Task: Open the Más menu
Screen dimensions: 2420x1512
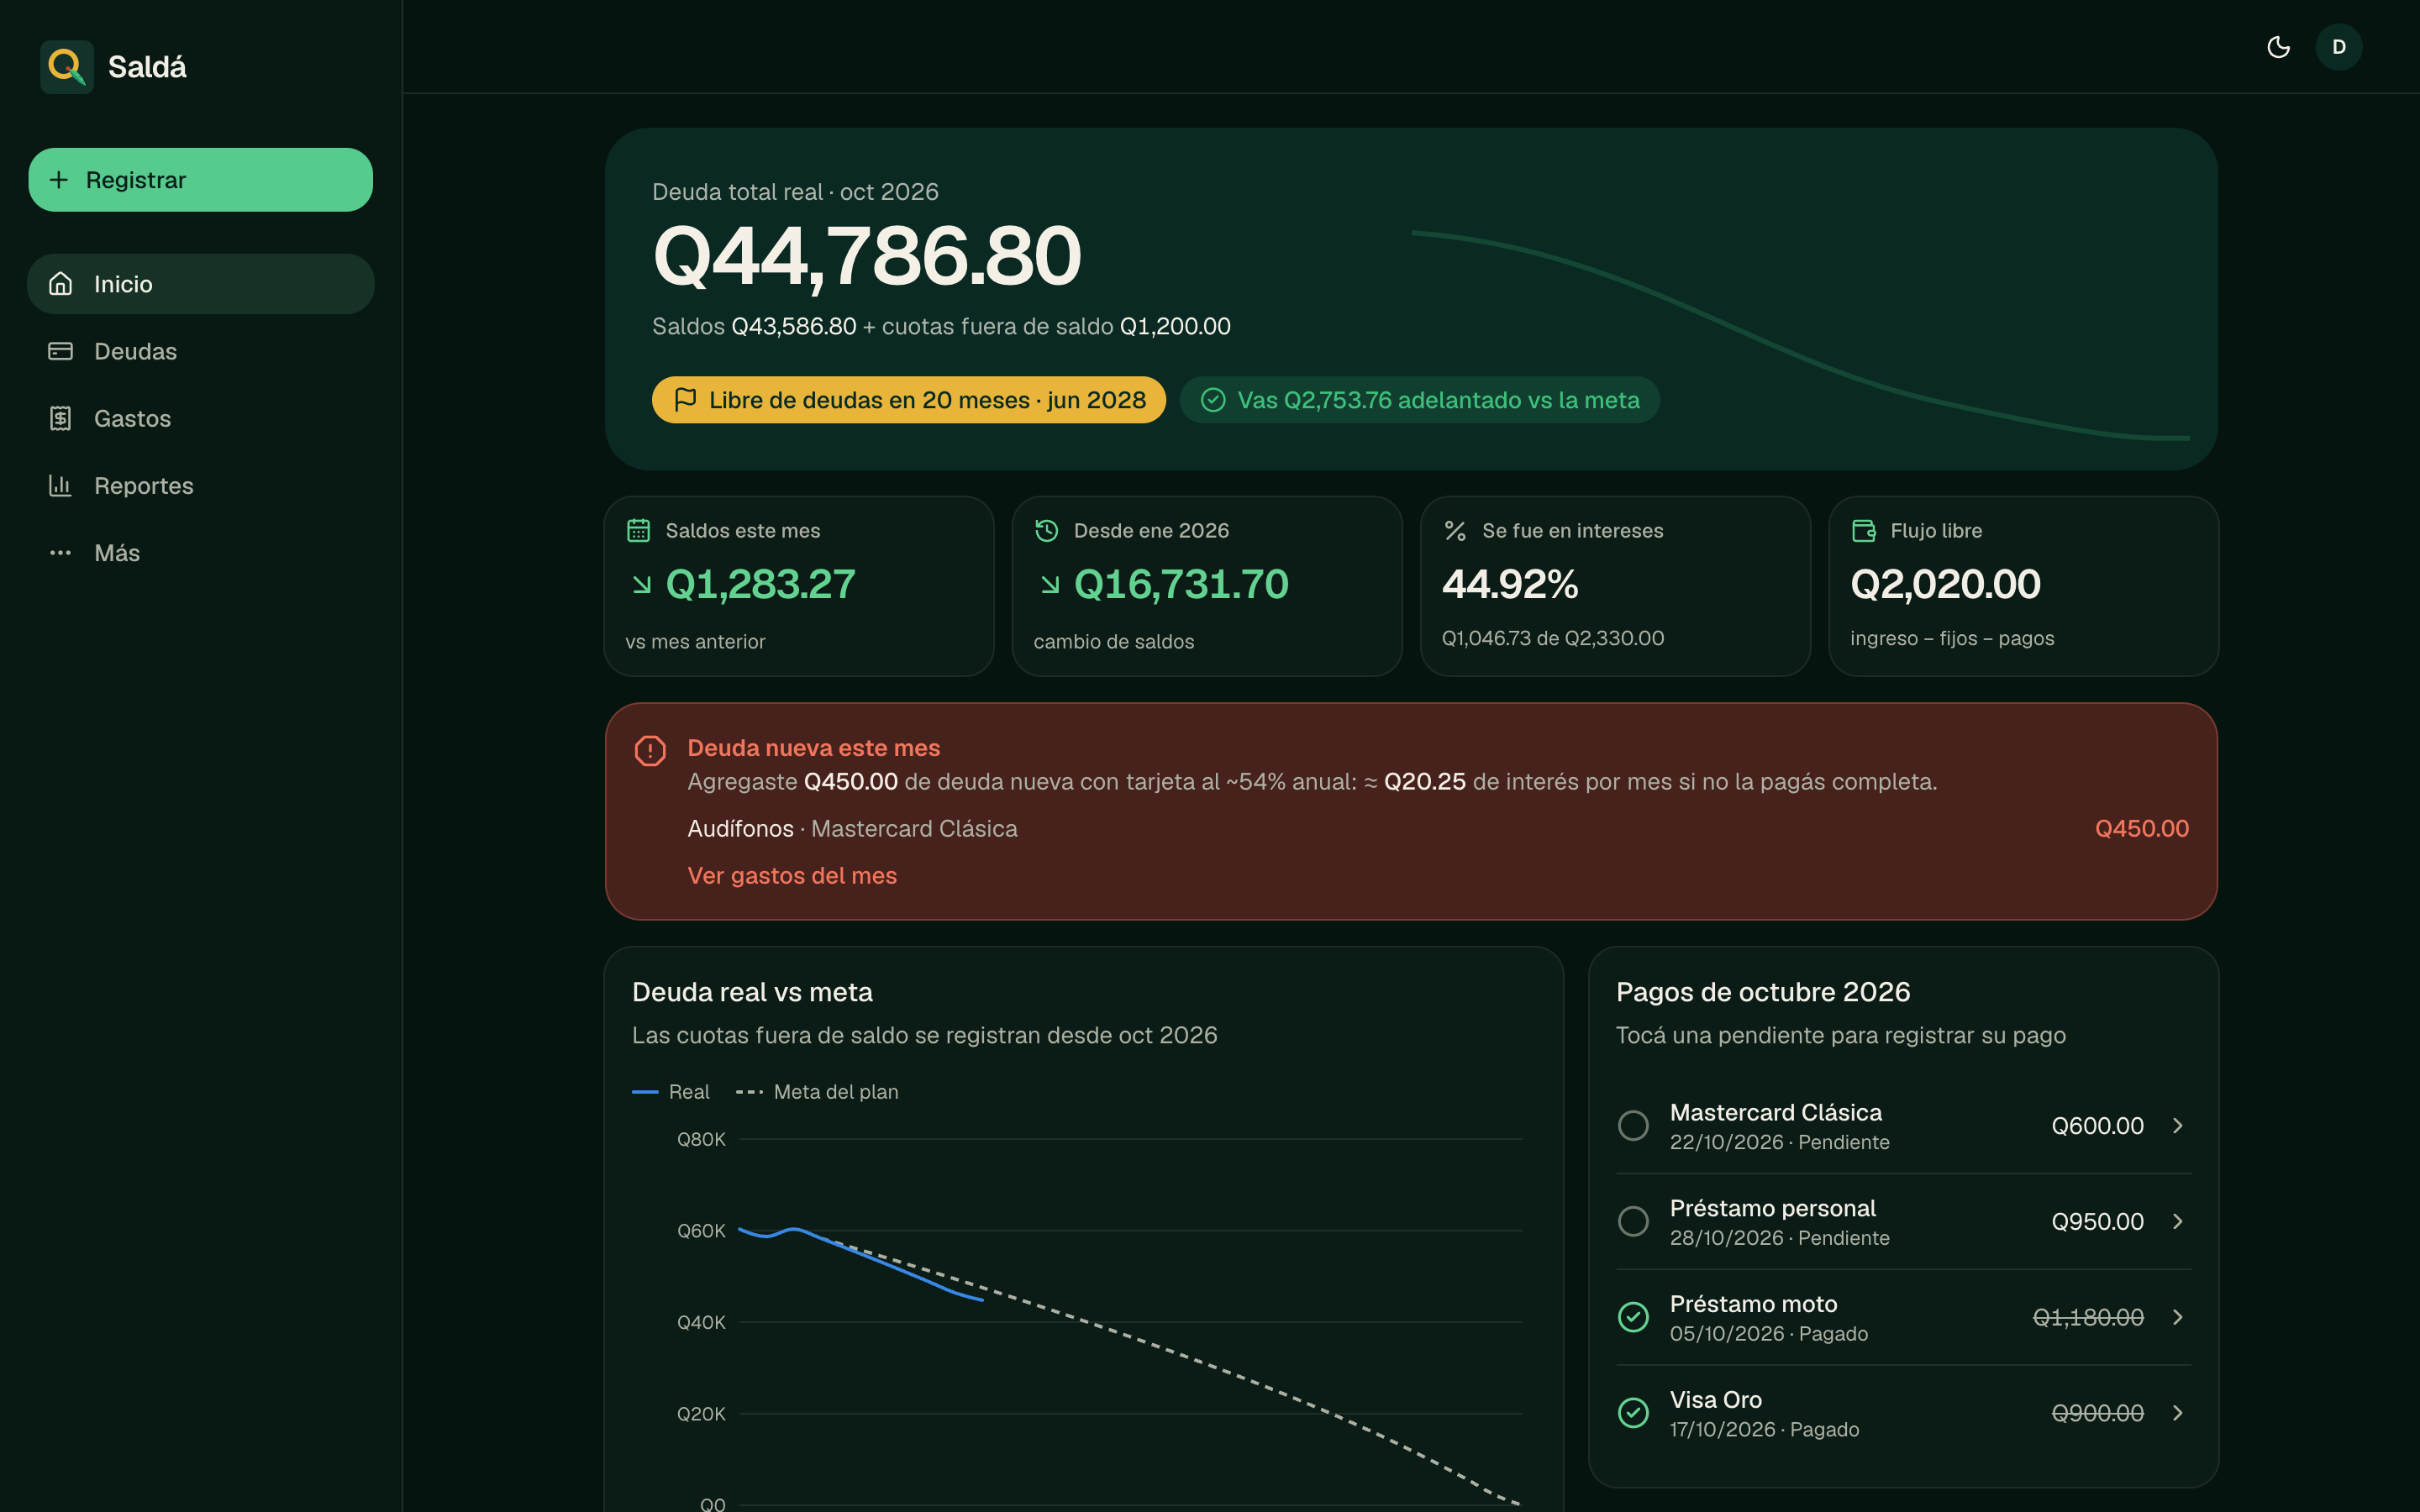Action: (x=201, y=553)
